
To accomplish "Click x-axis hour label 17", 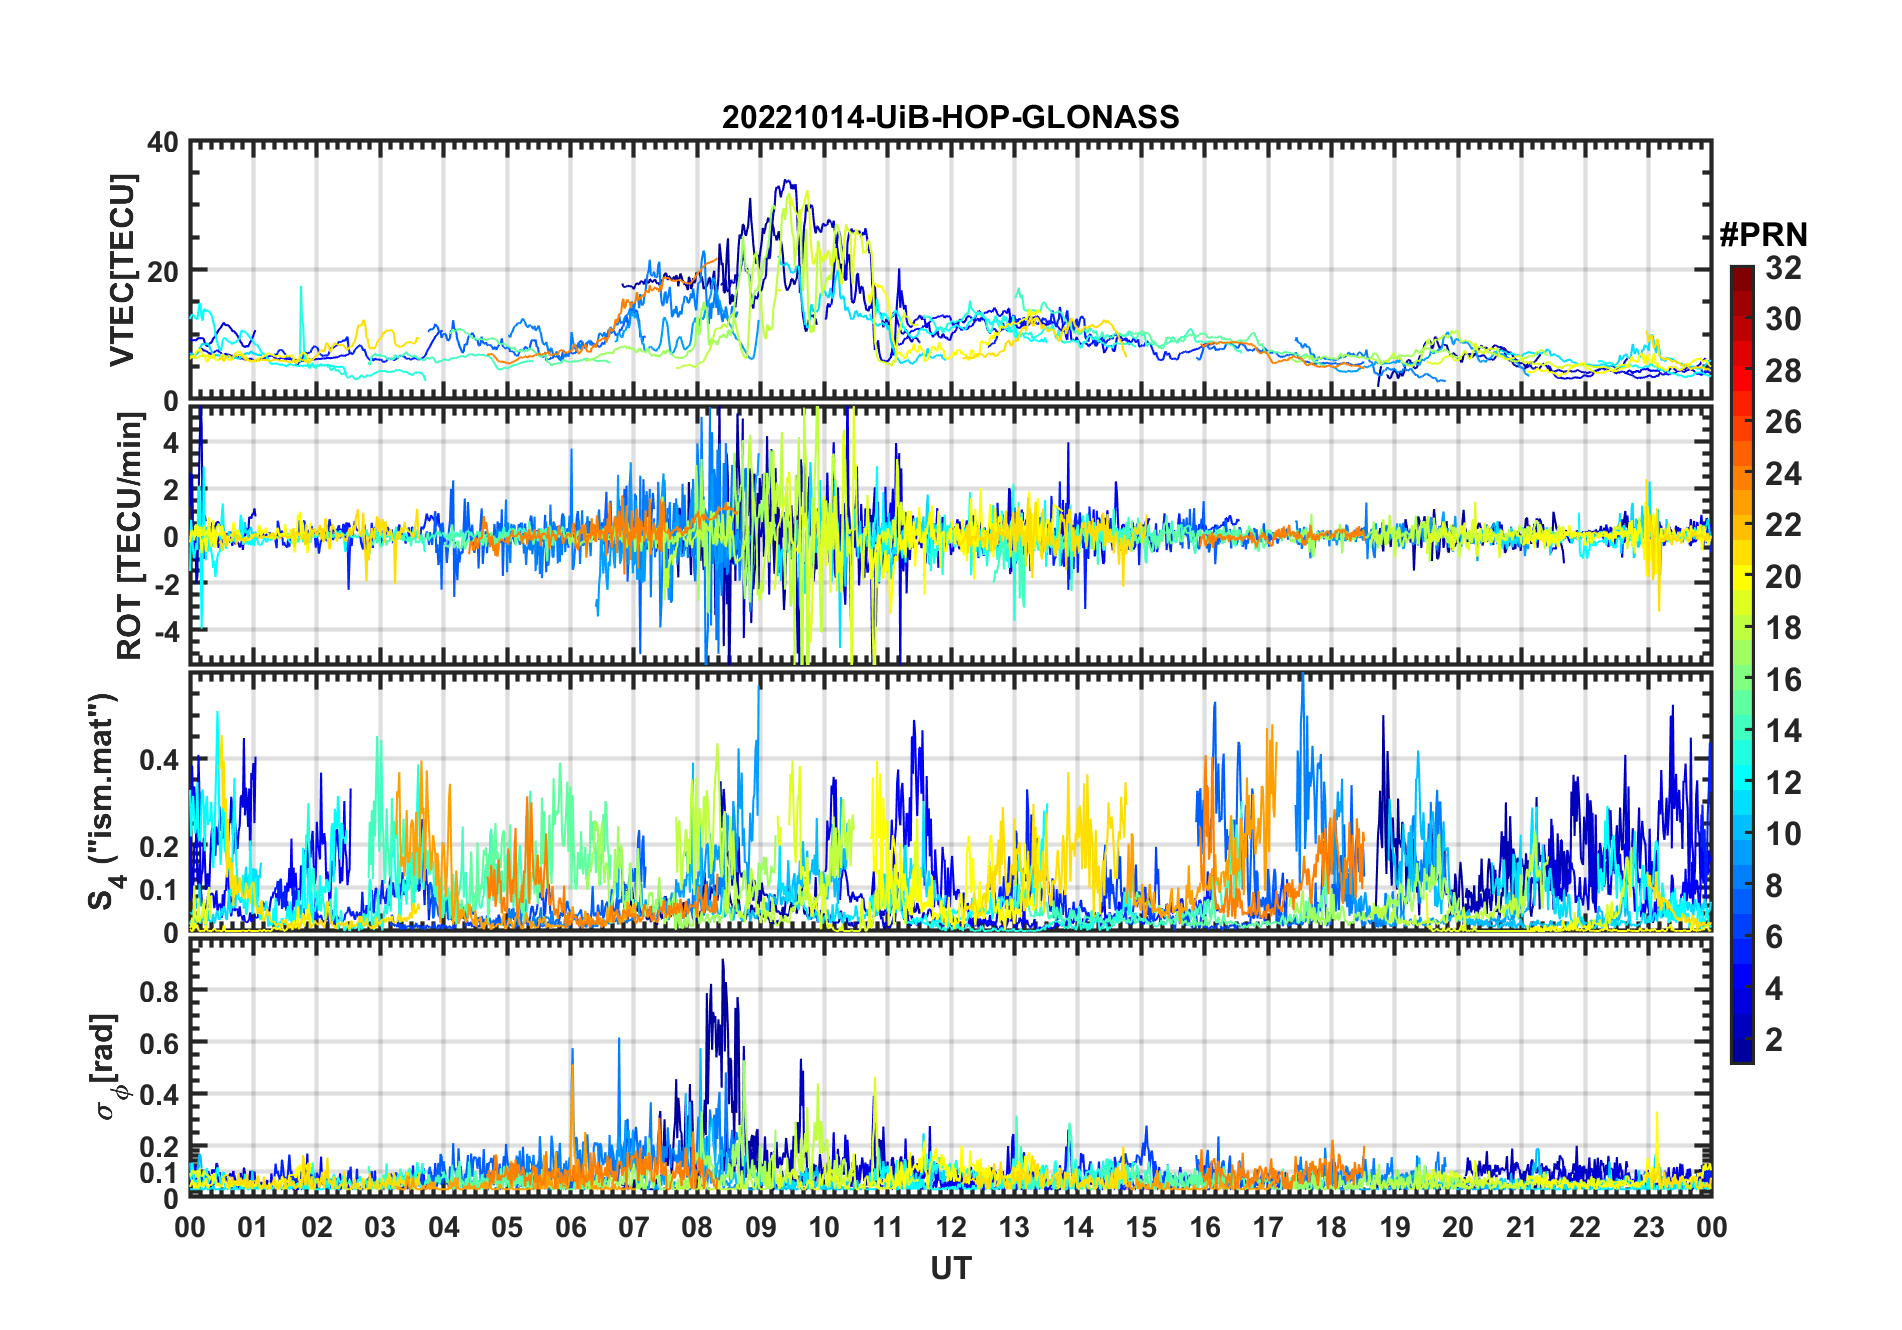I will coord(1268,1227).
